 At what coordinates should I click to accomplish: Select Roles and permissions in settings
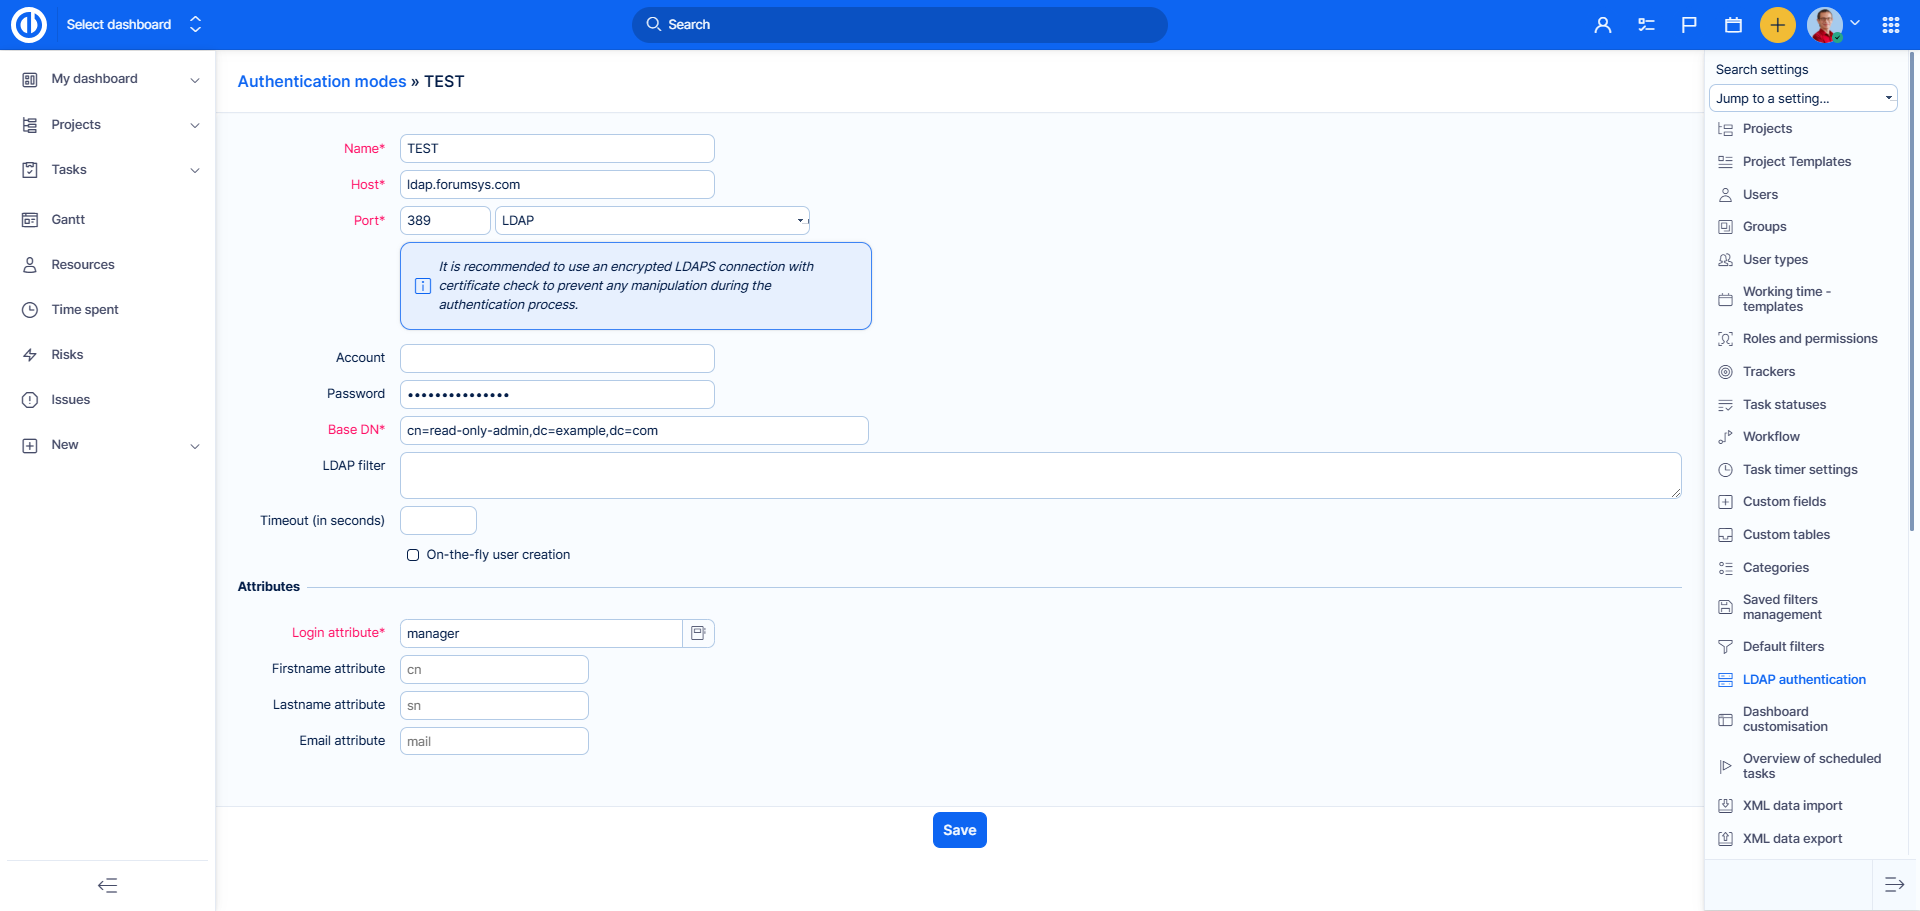pos(1809,339)
